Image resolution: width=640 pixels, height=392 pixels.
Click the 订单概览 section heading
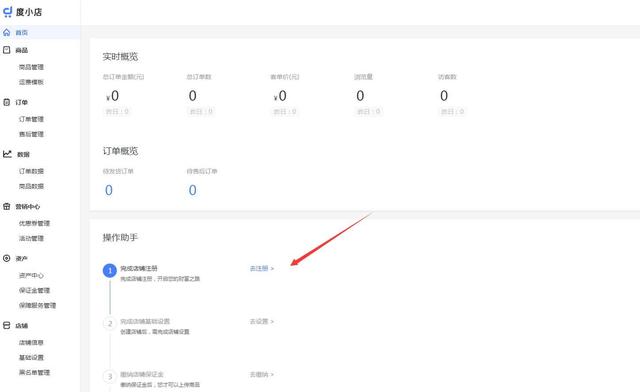tap(120, 151)
